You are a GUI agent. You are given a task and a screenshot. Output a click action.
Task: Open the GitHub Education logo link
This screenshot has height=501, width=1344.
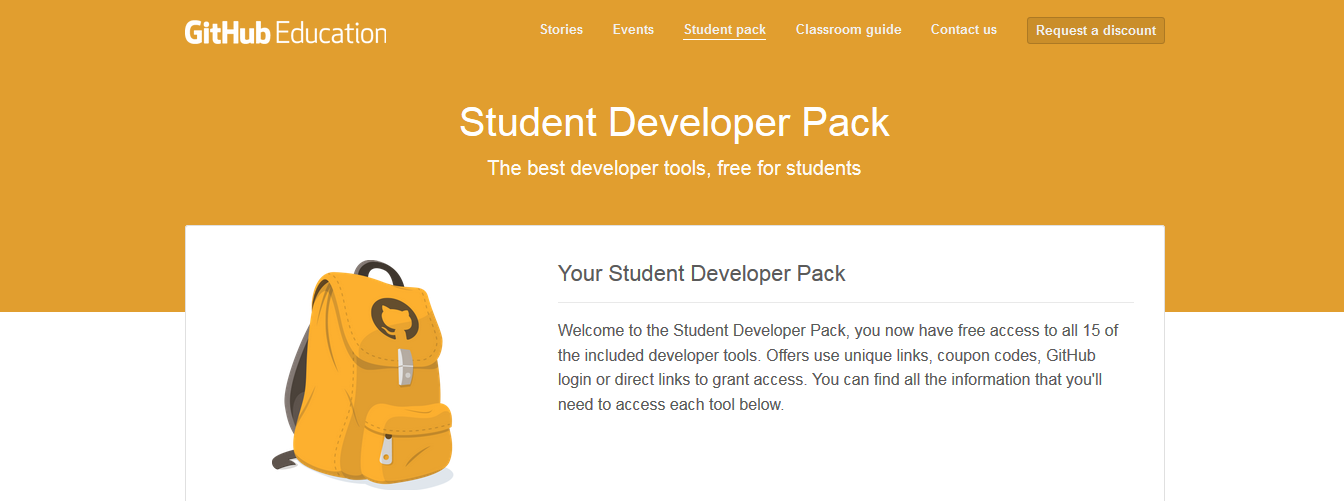pos(285,32)
